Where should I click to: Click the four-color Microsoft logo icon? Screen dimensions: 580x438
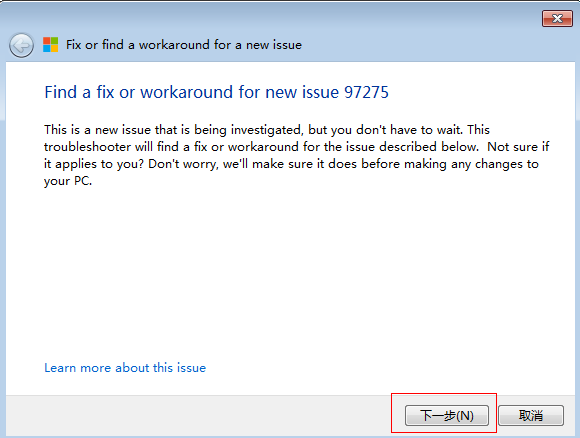51,45
